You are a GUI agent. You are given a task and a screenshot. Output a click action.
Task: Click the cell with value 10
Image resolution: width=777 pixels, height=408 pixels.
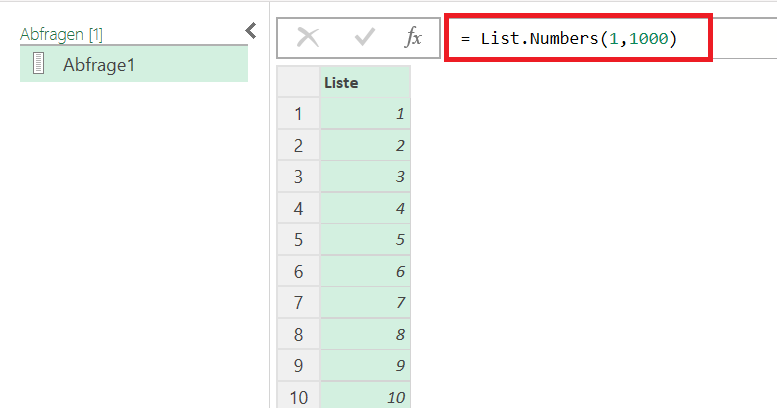coord(365,395)
